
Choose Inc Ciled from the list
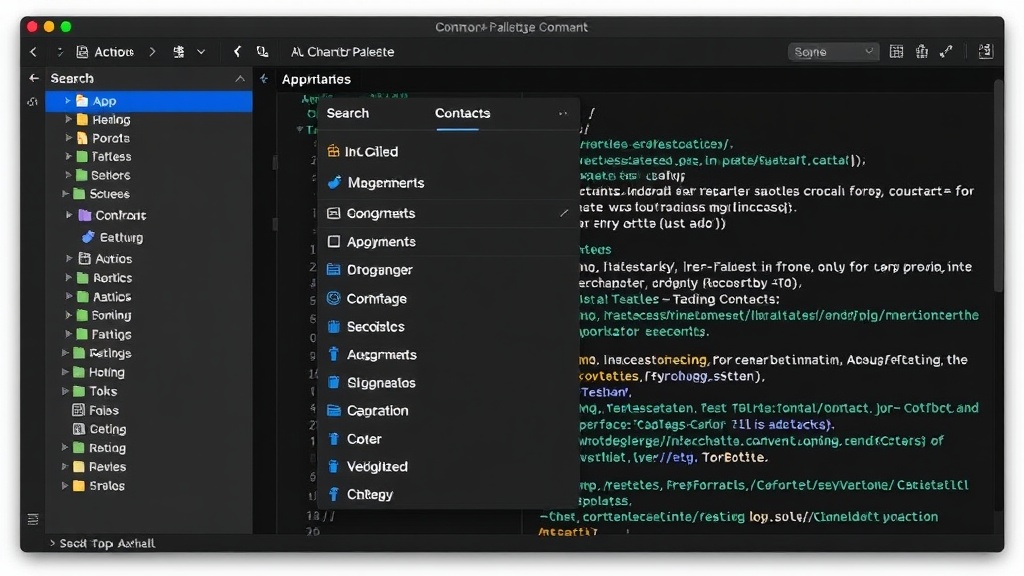448,152
